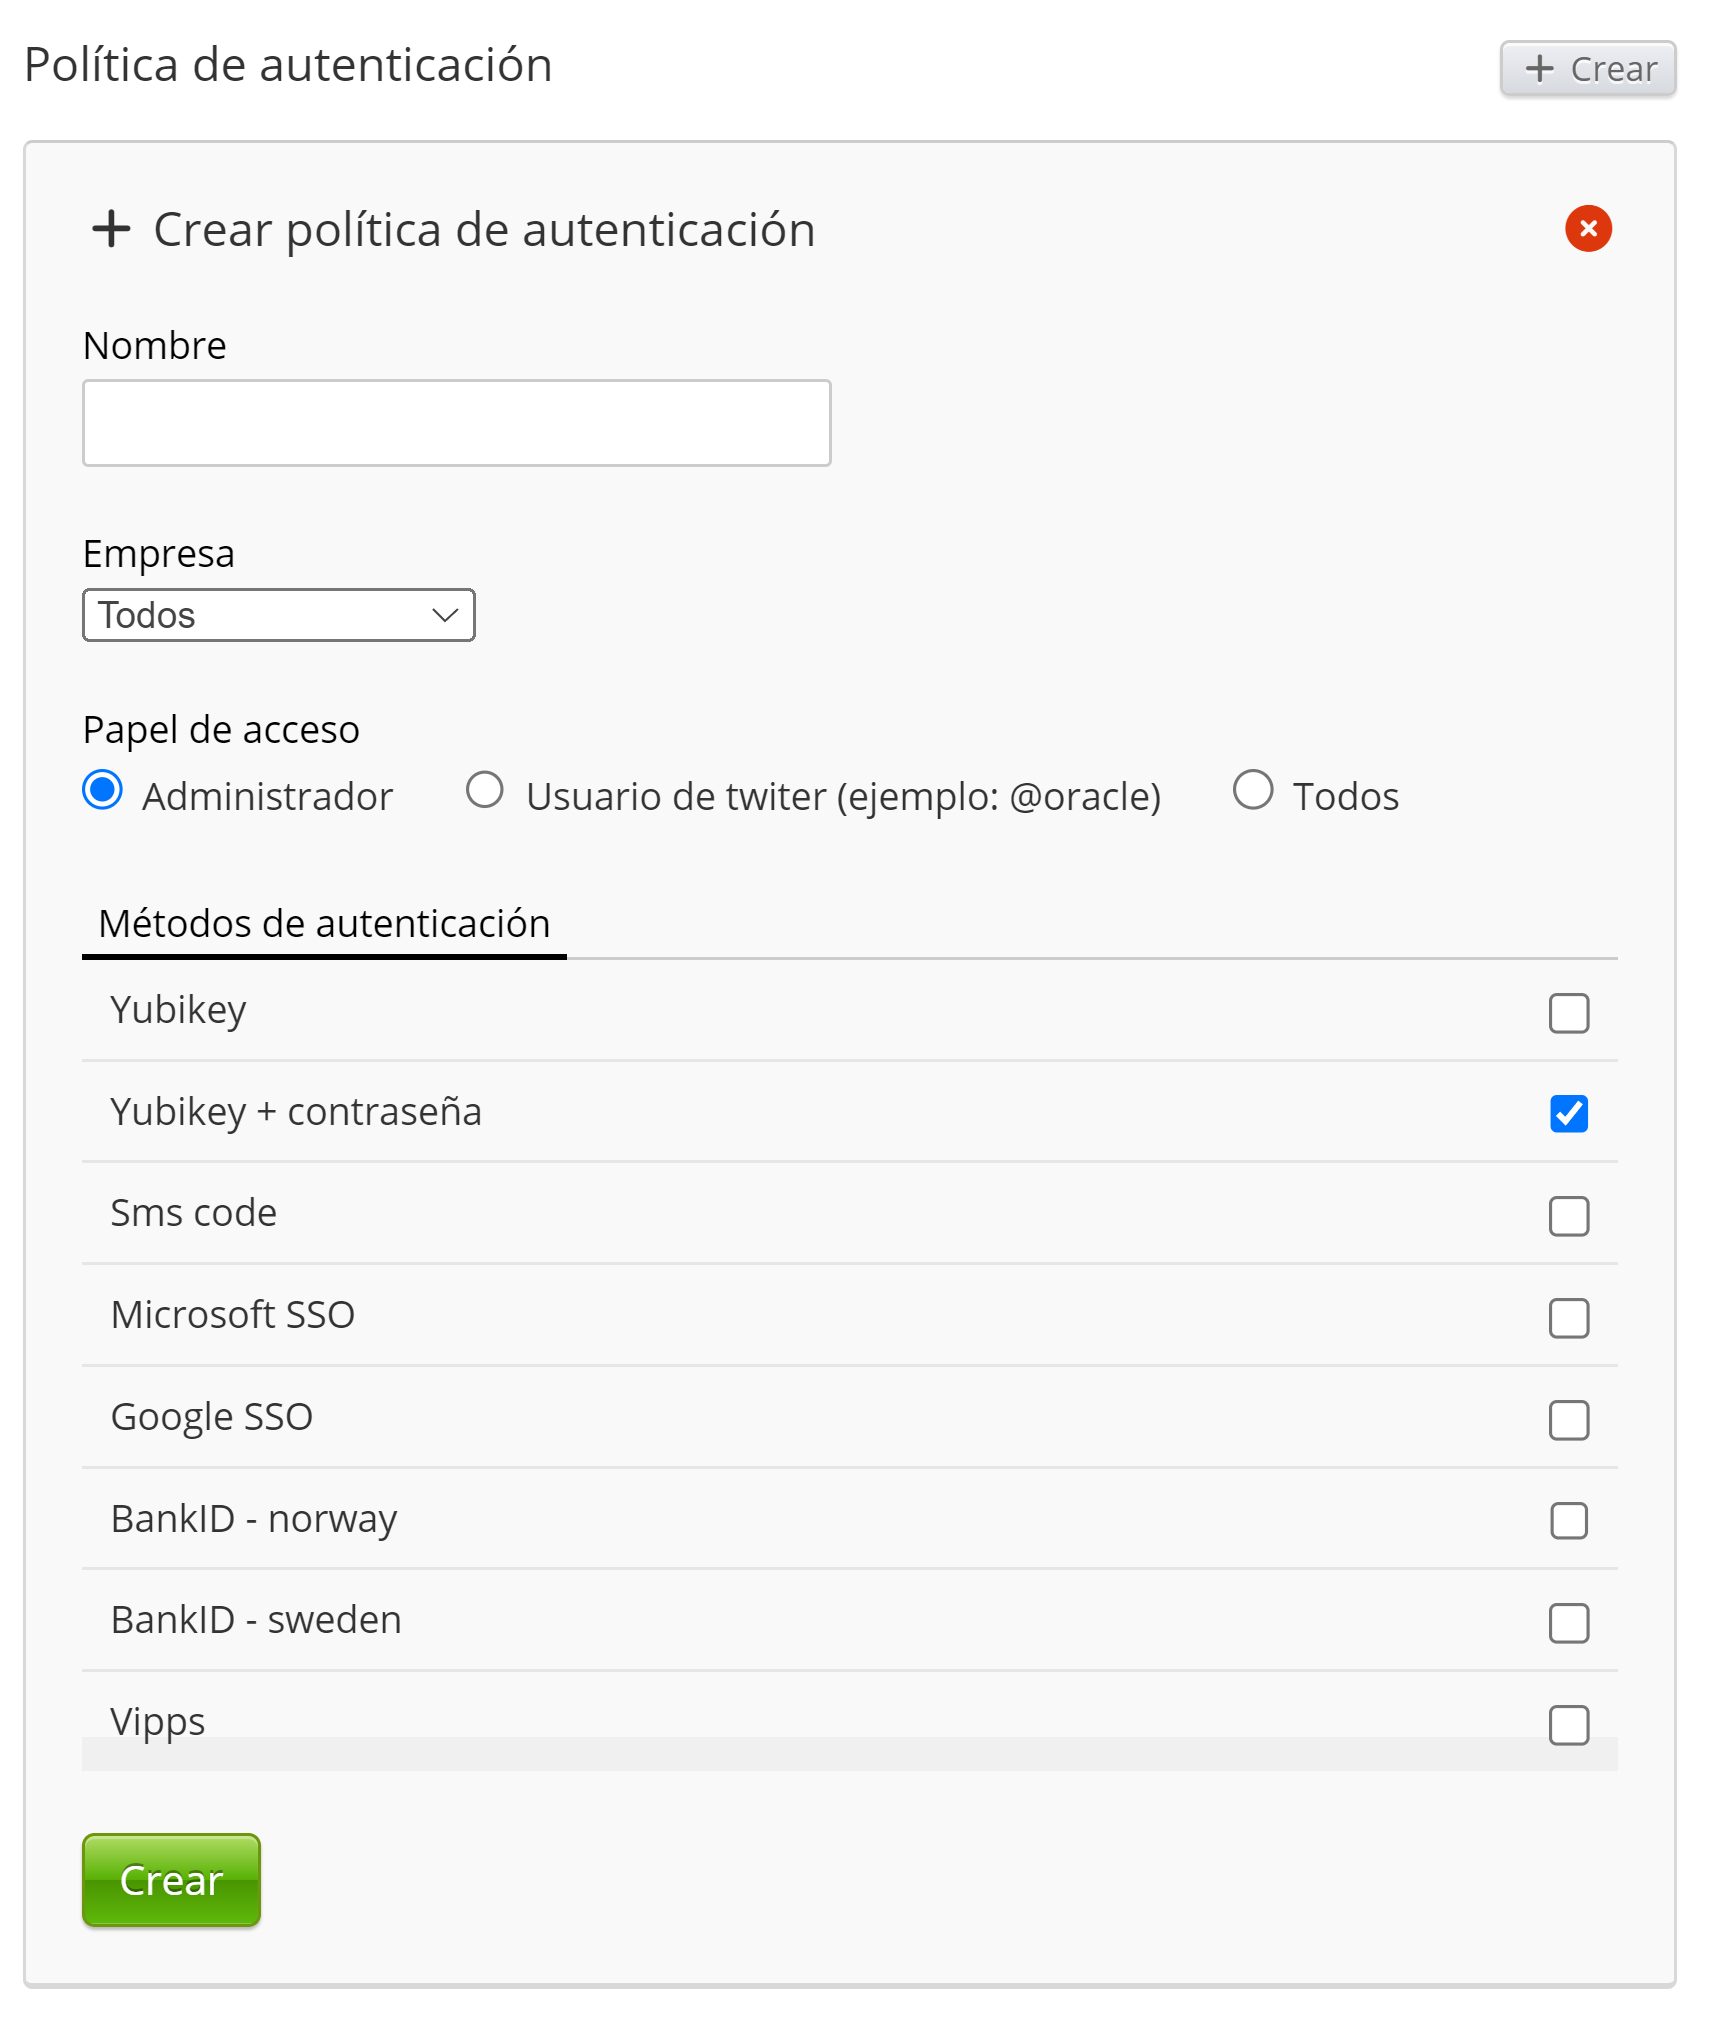The height and width of the screenshot is (2032, 1712).
Task: Select the Usuario de twiter role option
Action: tap(485, 790)
